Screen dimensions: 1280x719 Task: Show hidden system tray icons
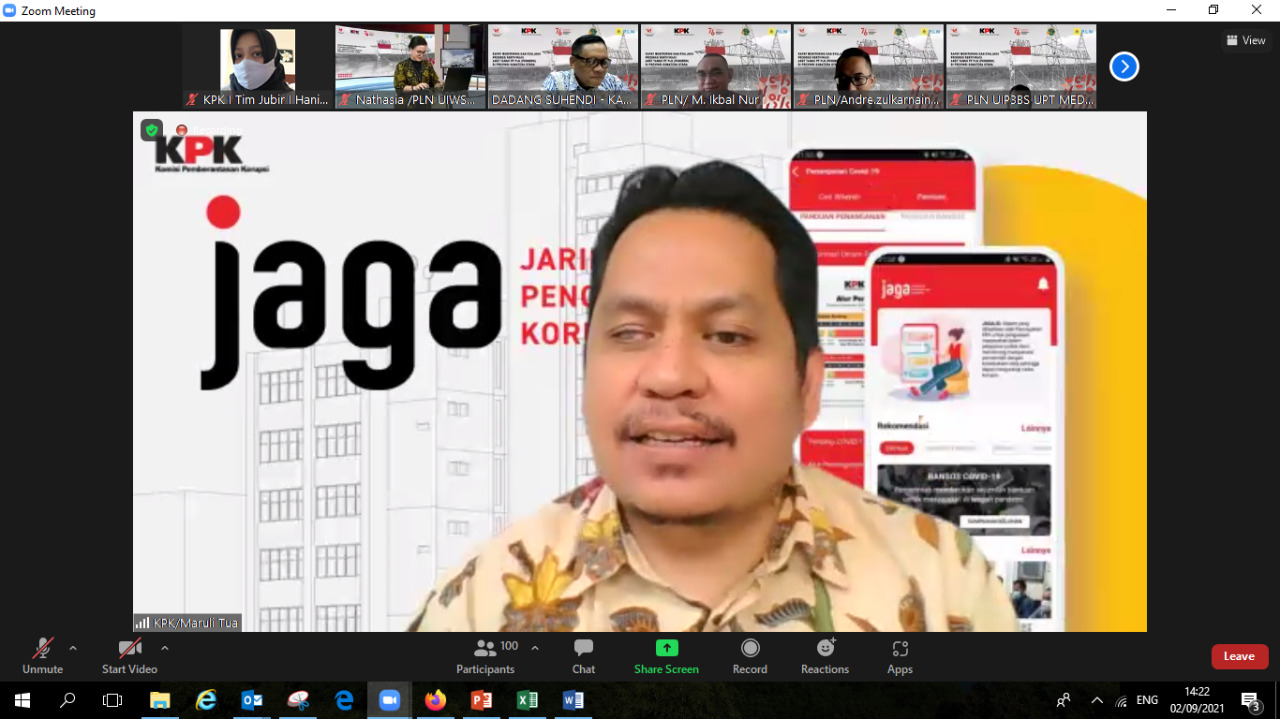click(1097, 700)
